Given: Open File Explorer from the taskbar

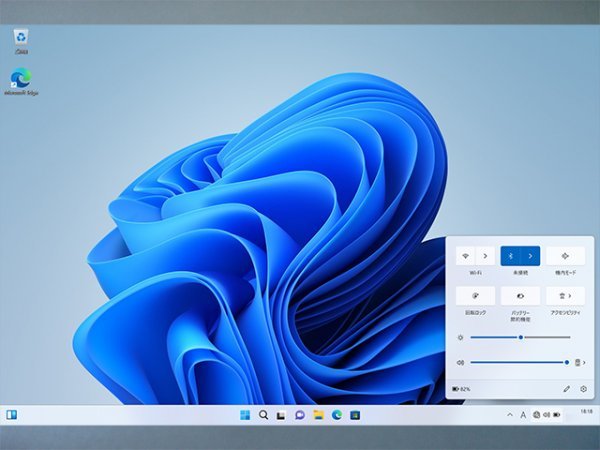Looking at the screenshot, I should click(318, 415).
